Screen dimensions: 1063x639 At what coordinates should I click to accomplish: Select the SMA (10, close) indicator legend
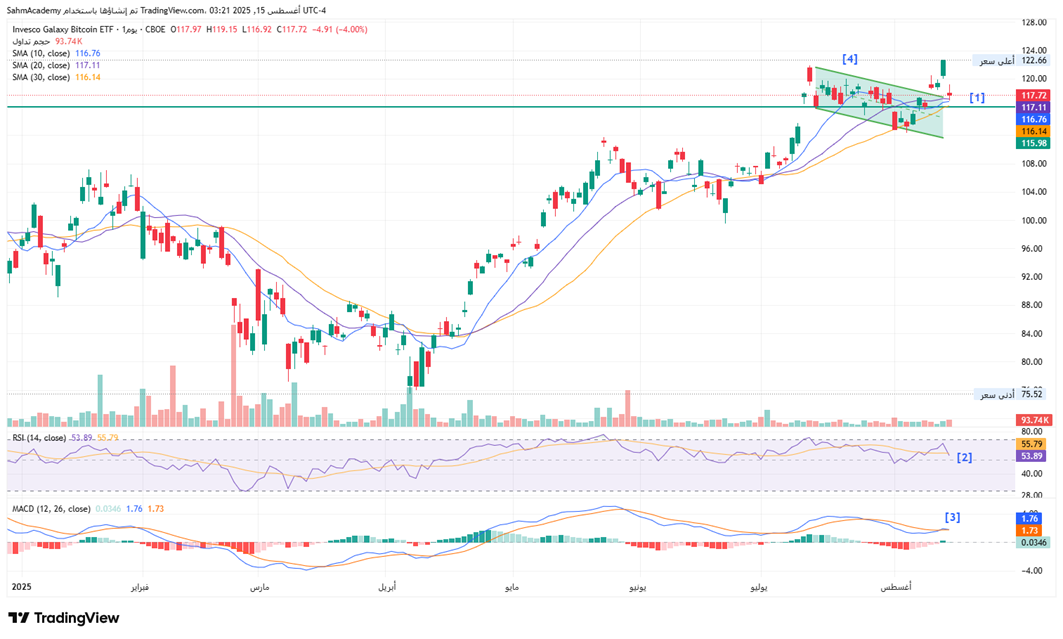[41, 53]
